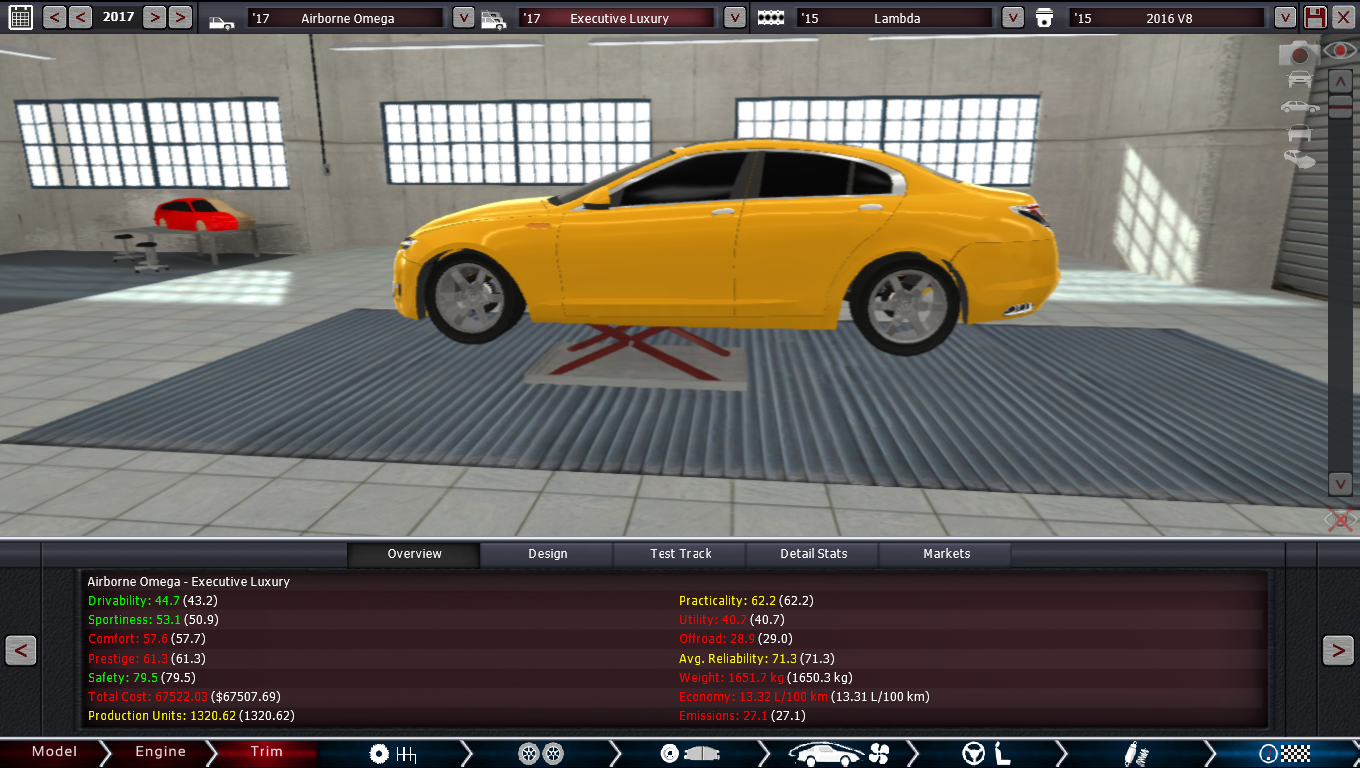Switch to side view car icon

[x=1299, y=106]
